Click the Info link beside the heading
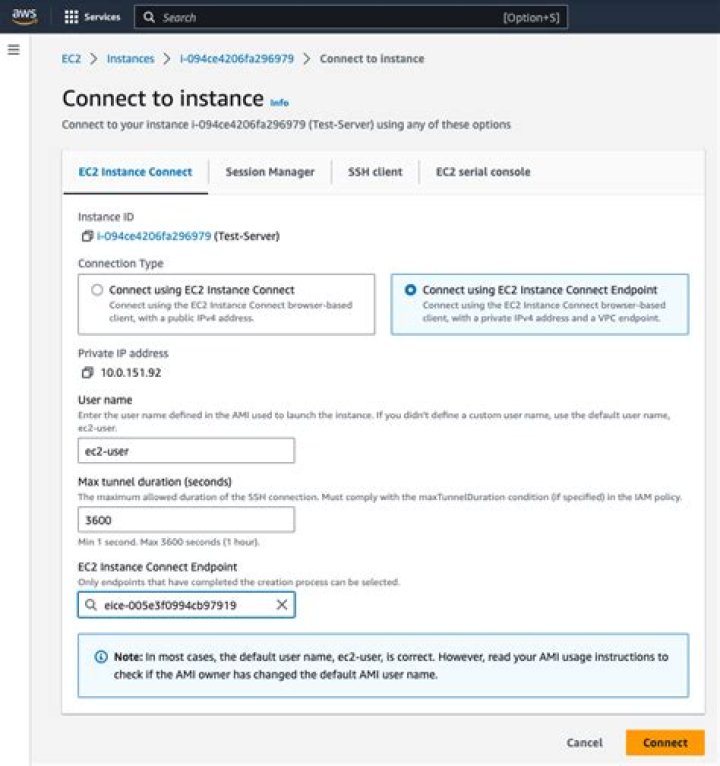Viewport: 720px width, 766px height. [x=279, y=102]
